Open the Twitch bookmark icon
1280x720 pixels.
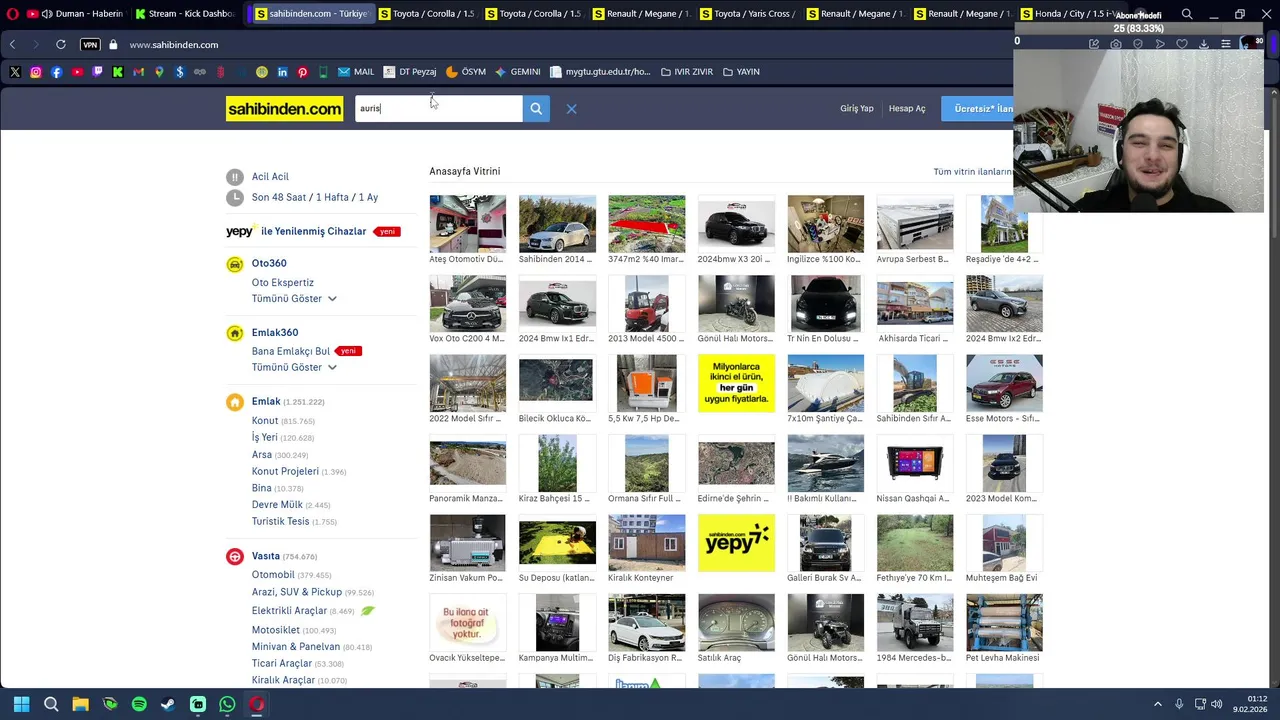97,72
